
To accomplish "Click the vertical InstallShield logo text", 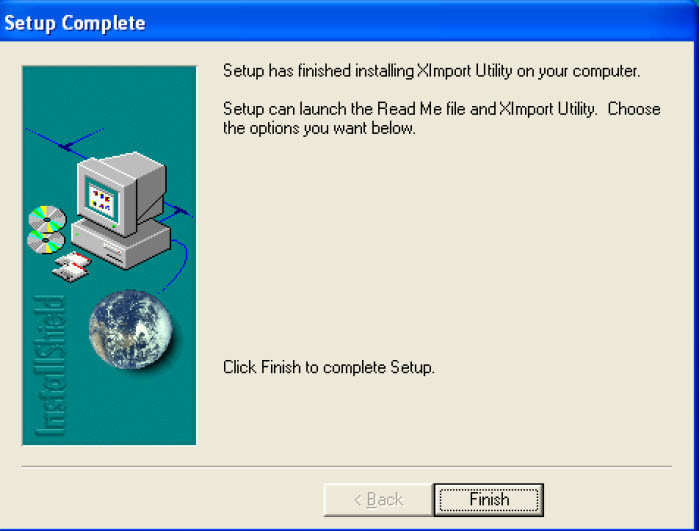I will point(50,365).
